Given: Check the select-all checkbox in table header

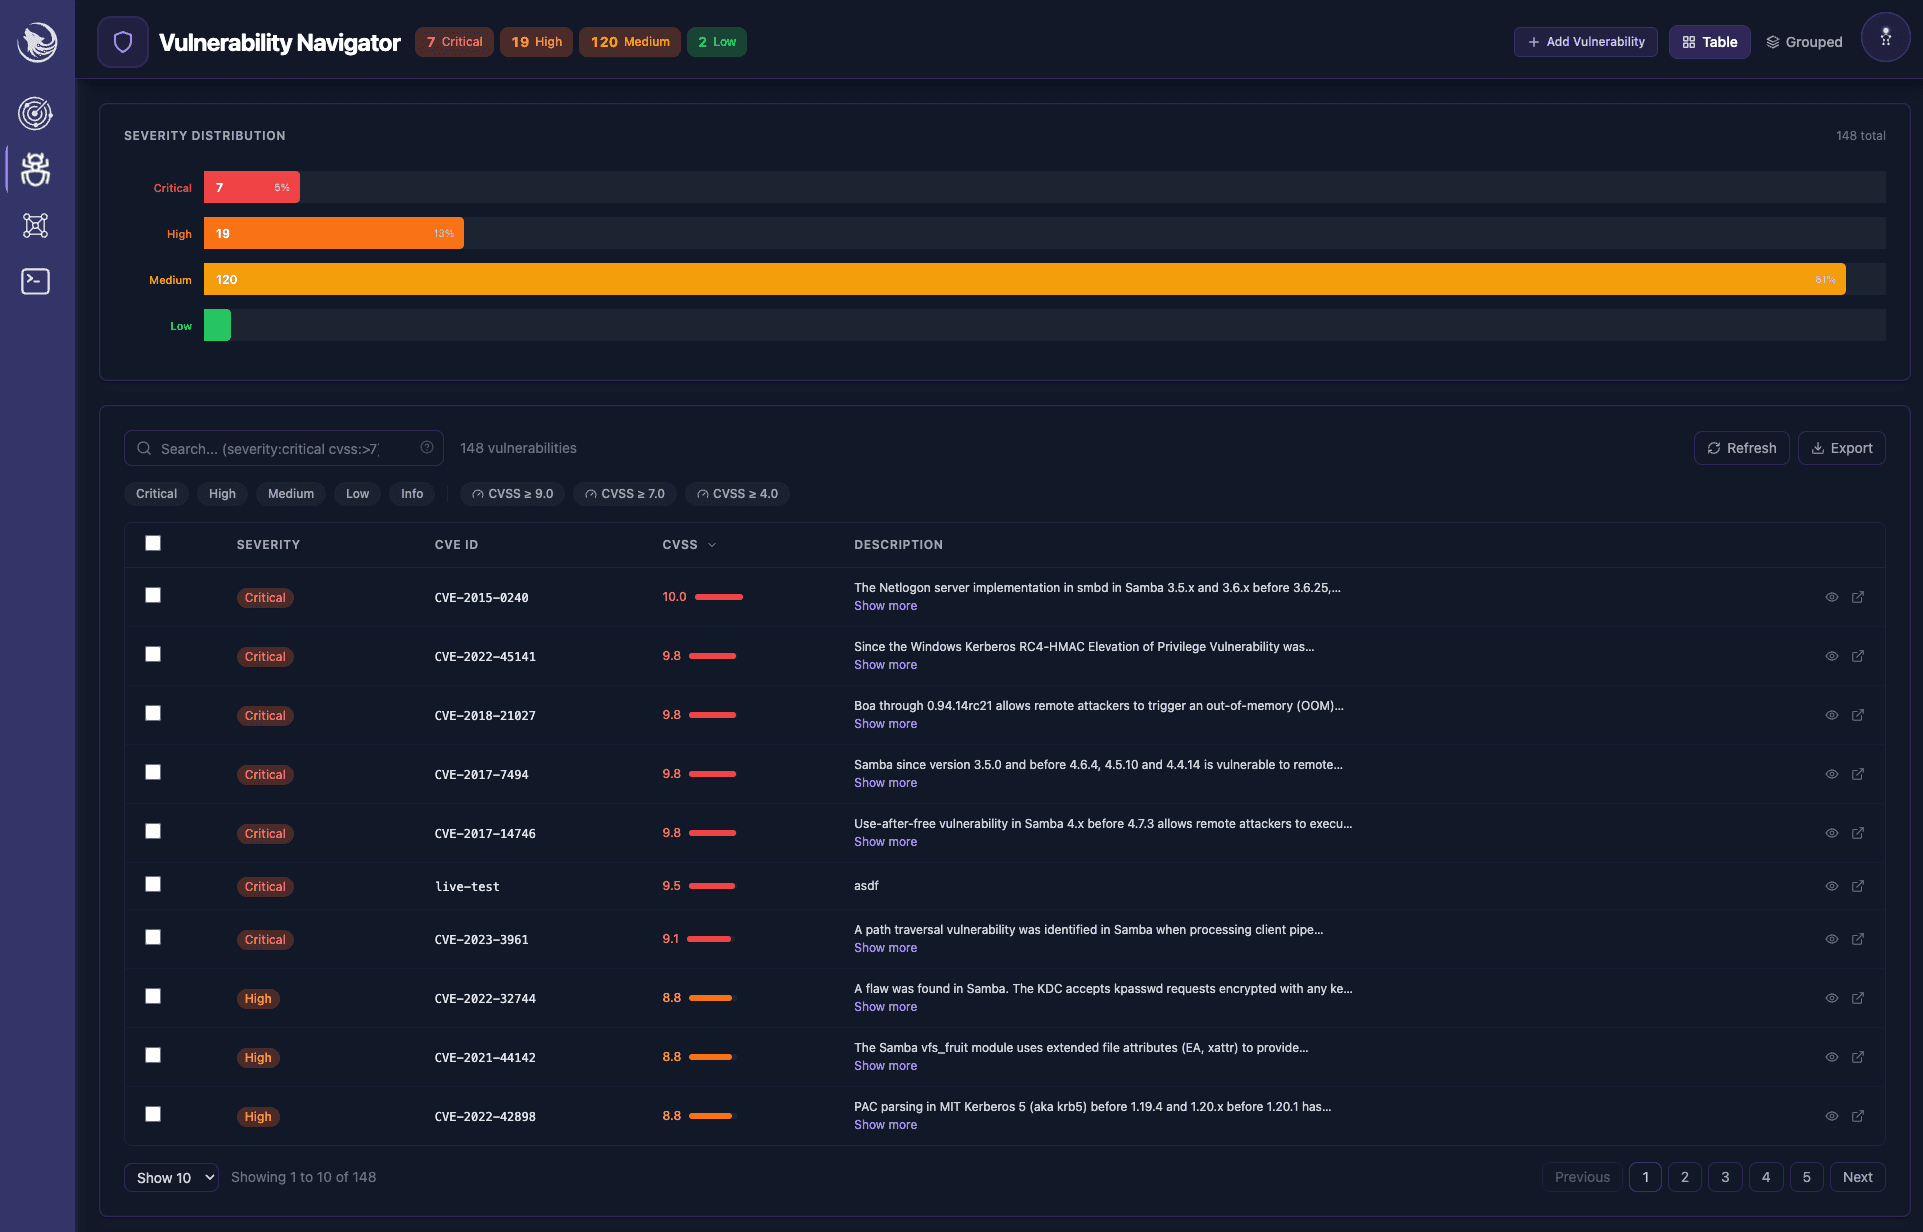Looking at the screenshot, I should [x=153, y=543].
